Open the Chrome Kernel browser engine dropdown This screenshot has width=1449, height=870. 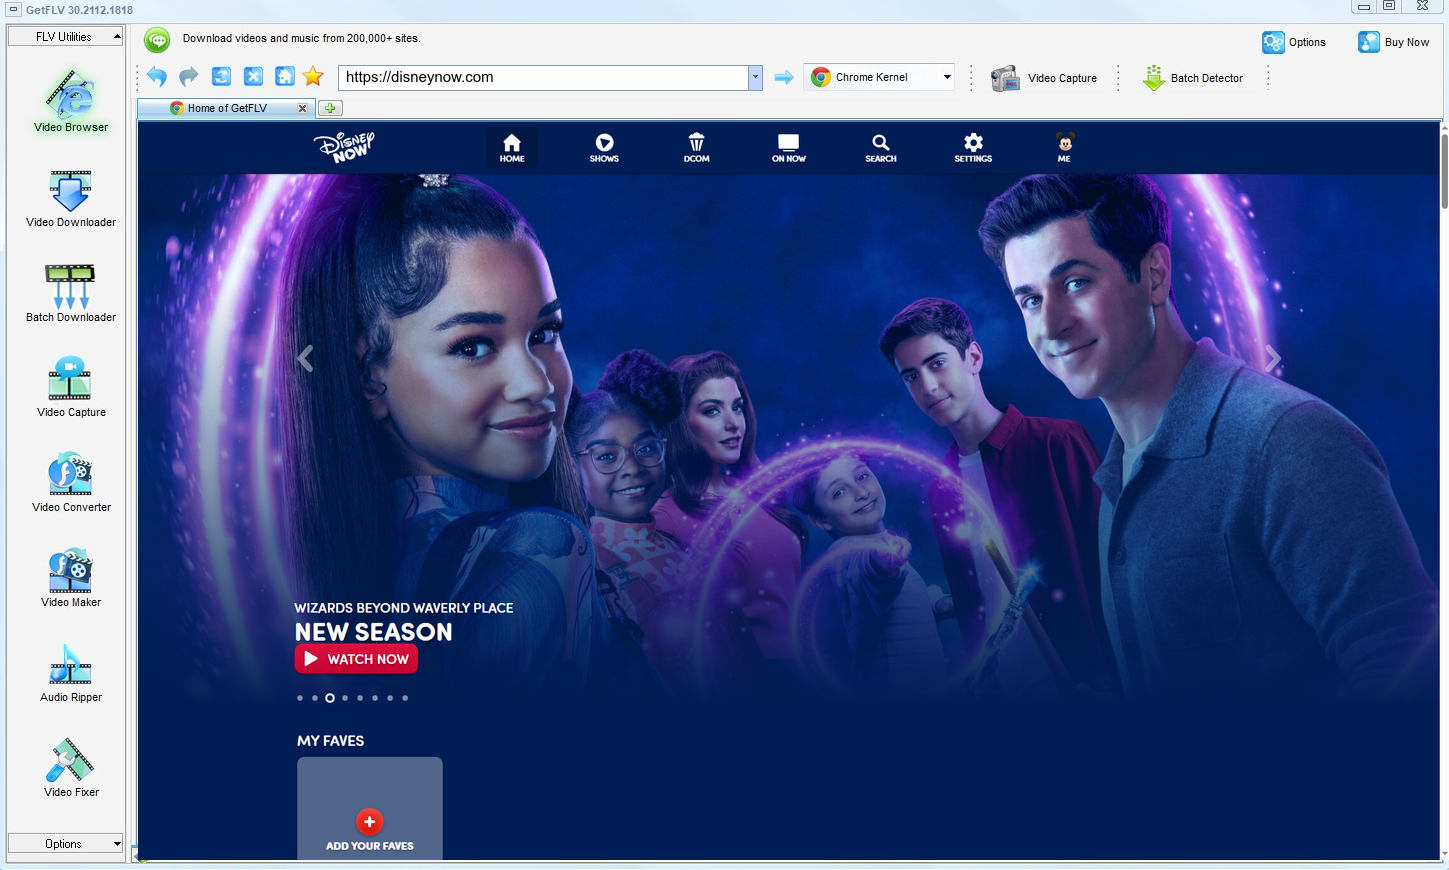(x=880, y=77)
